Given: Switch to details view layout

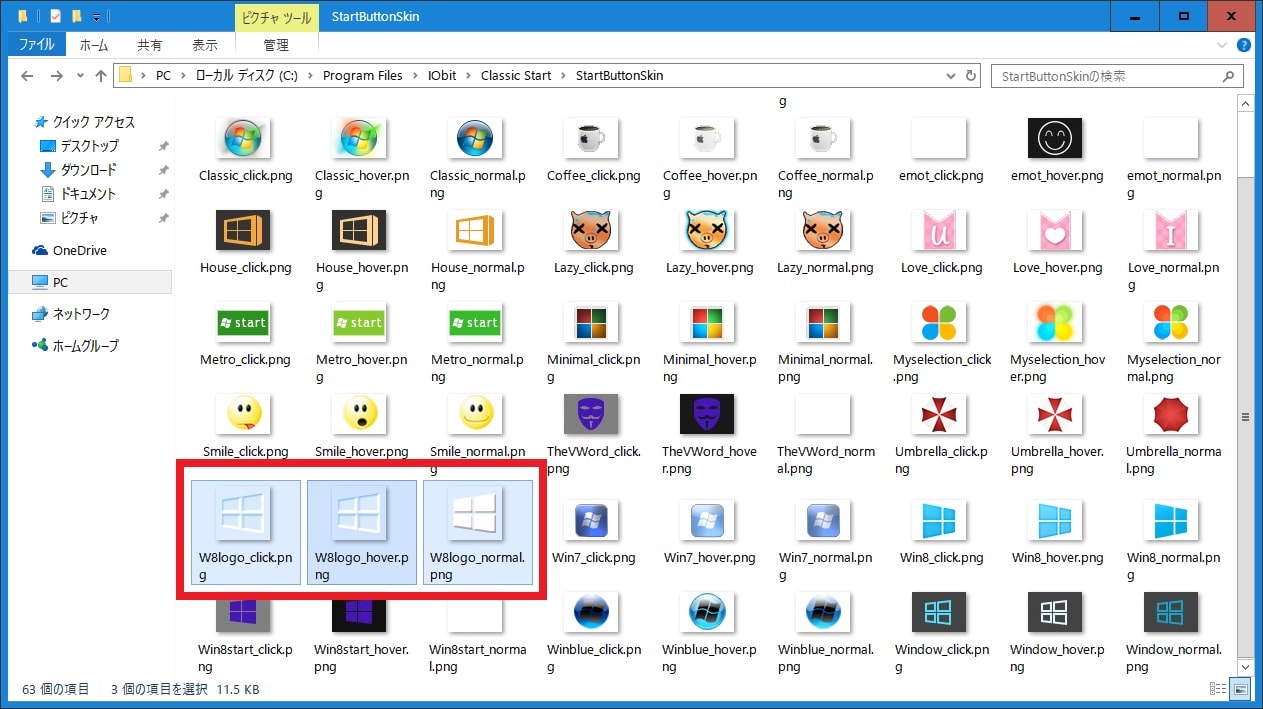Looking at the screenshot, I should tap(1218, 689).
